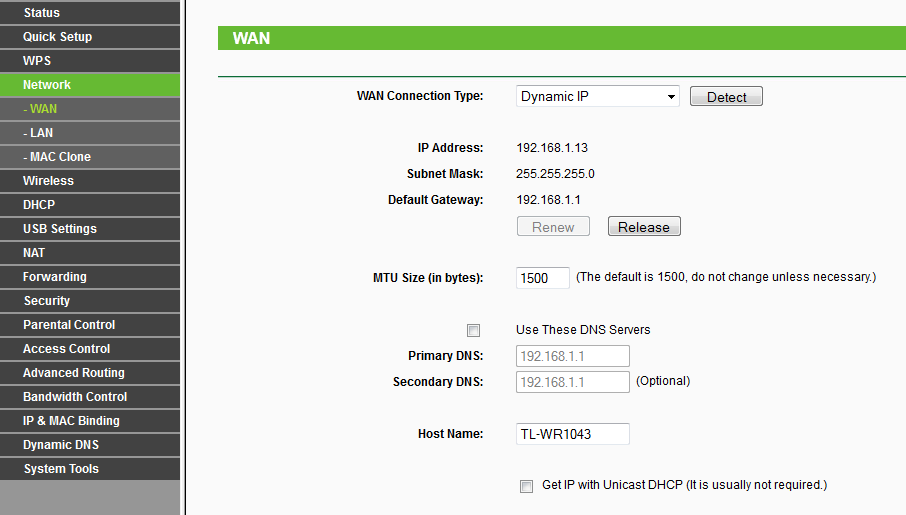Open System Tools menu
The image size is (906, 515).
pyautogui.click(x=90, y=469)
